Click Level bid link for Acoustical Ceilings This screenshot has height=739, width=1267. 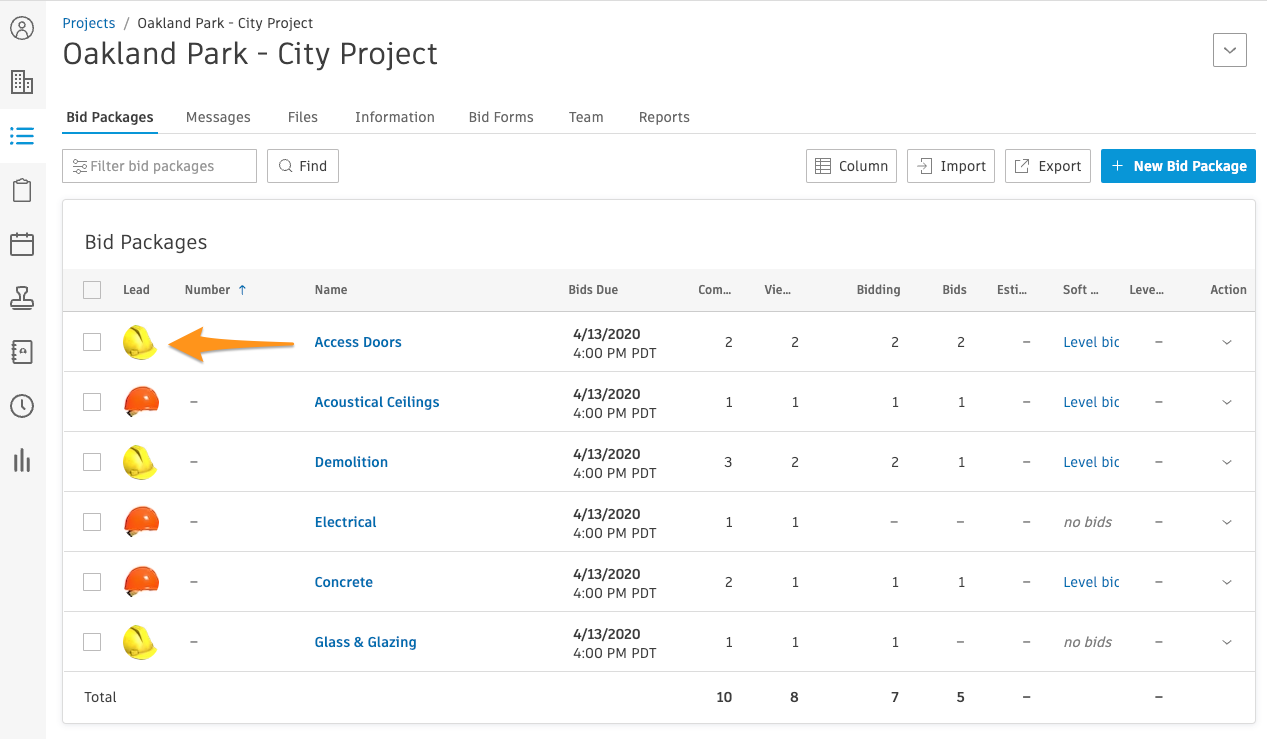click(x=1091, y=402)
